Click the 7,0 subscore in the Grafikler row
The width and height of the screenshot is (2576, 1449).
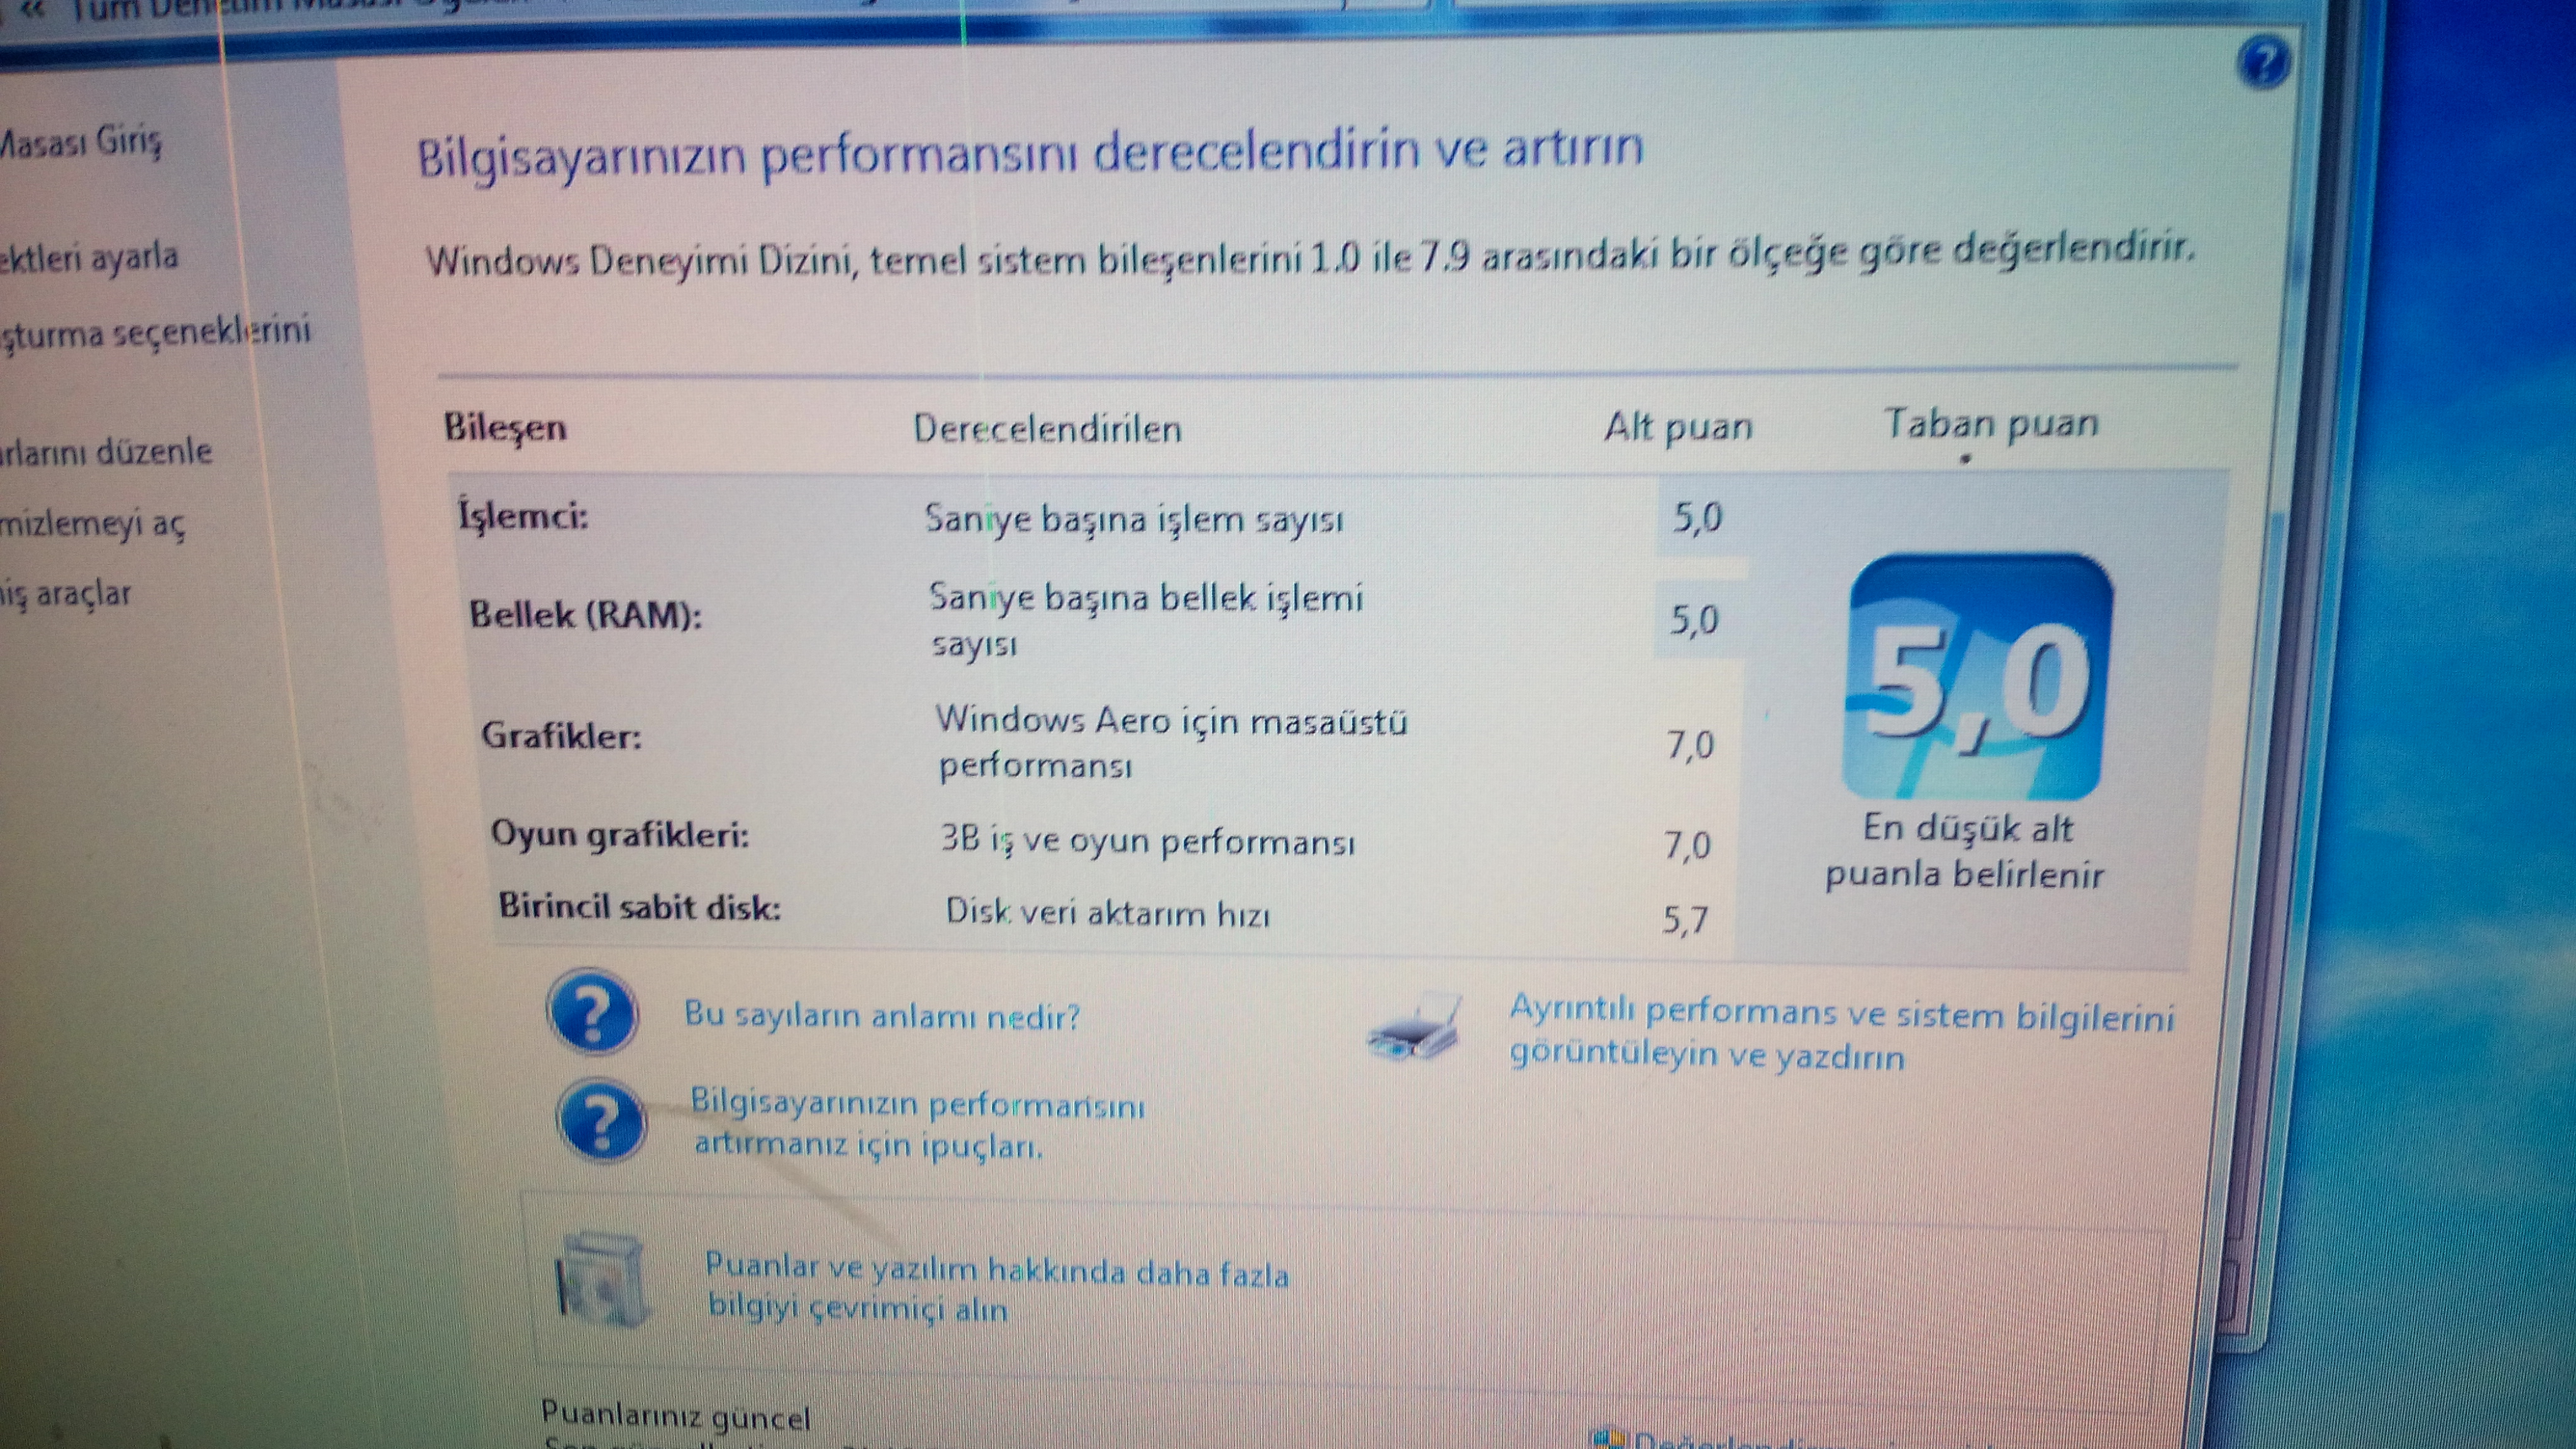tap(1690, 745)
